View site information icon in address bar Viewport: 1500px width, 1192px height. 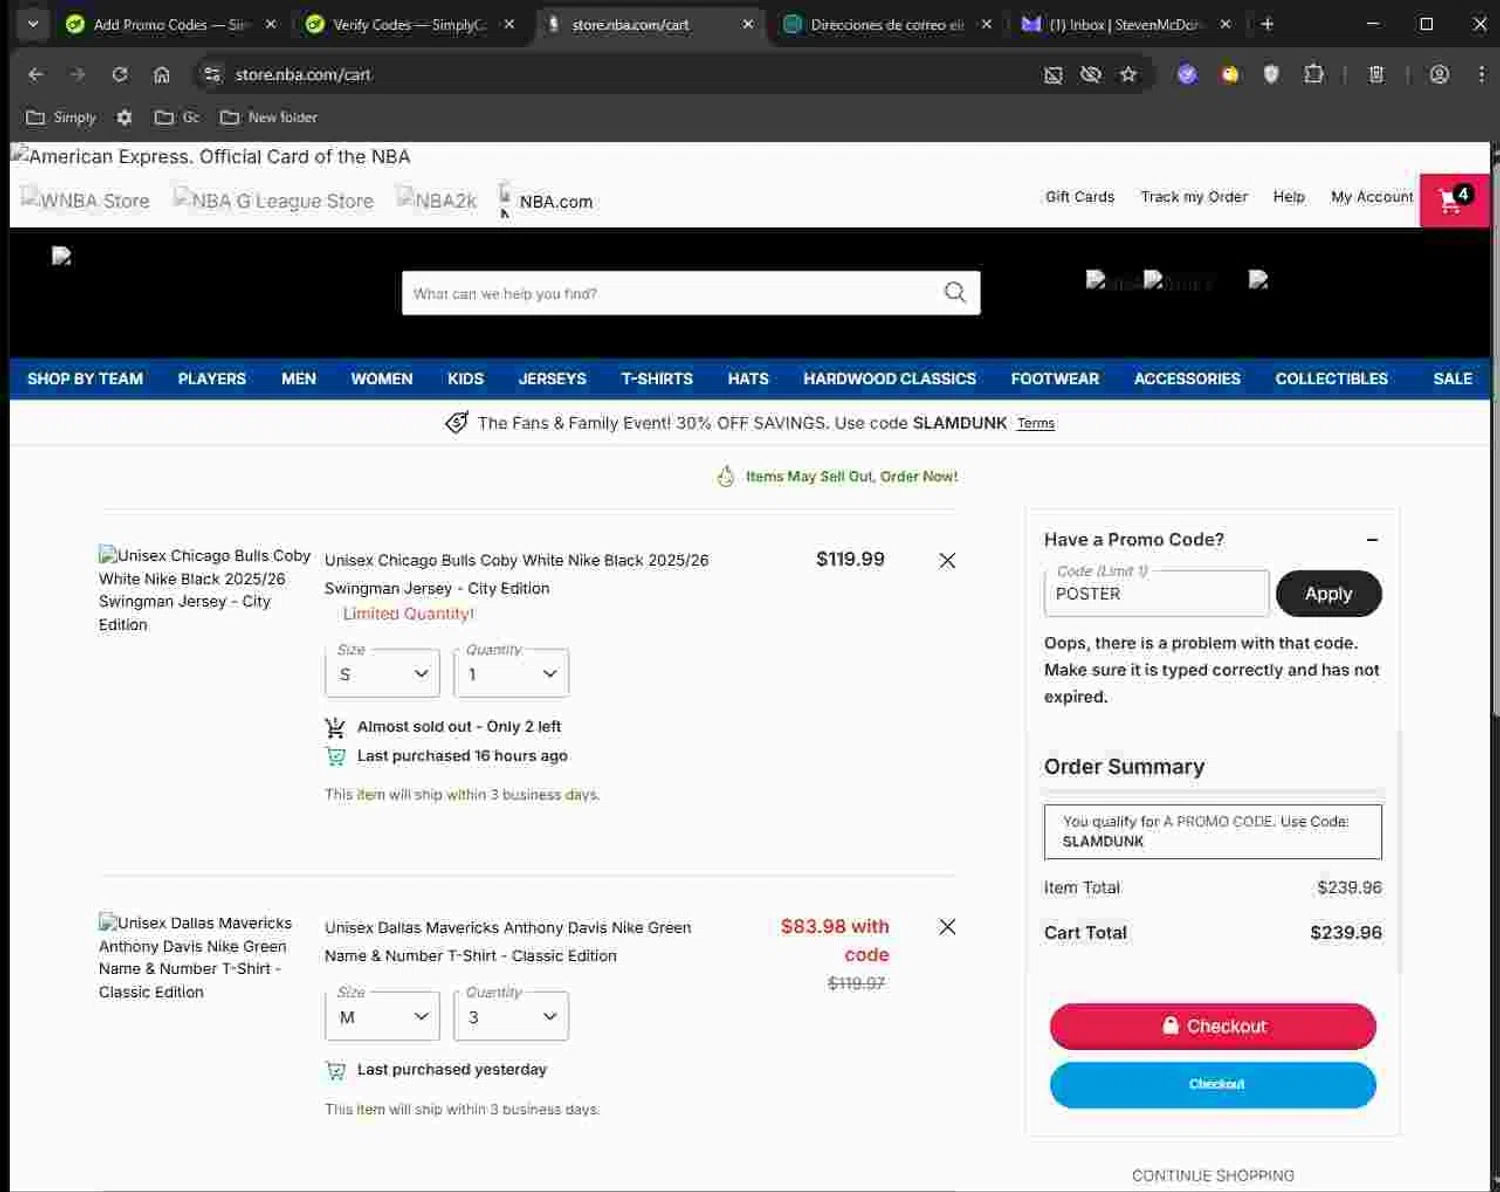211,74
